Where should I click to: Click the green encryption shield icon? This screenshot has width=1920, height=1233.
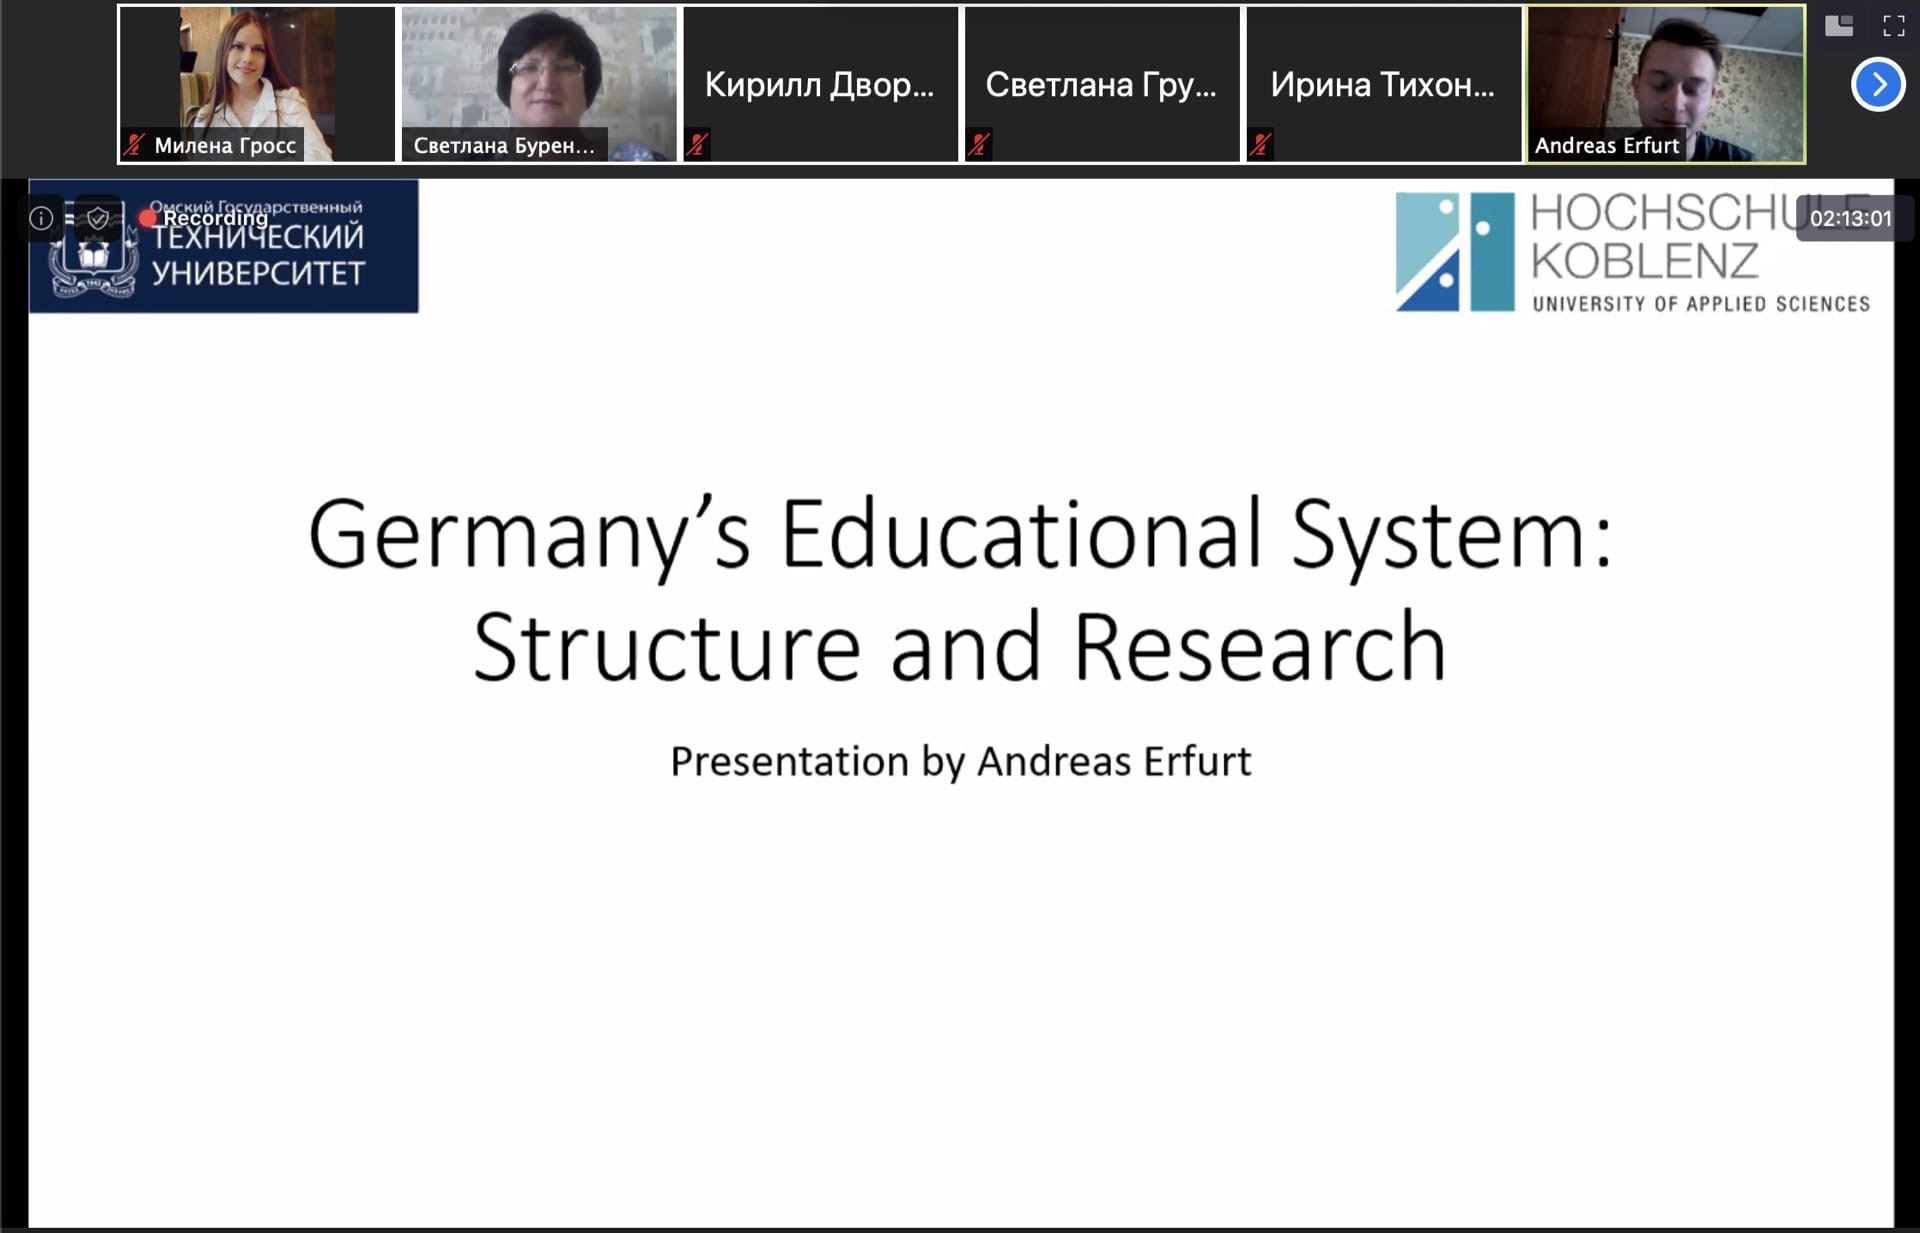[97, 218]
